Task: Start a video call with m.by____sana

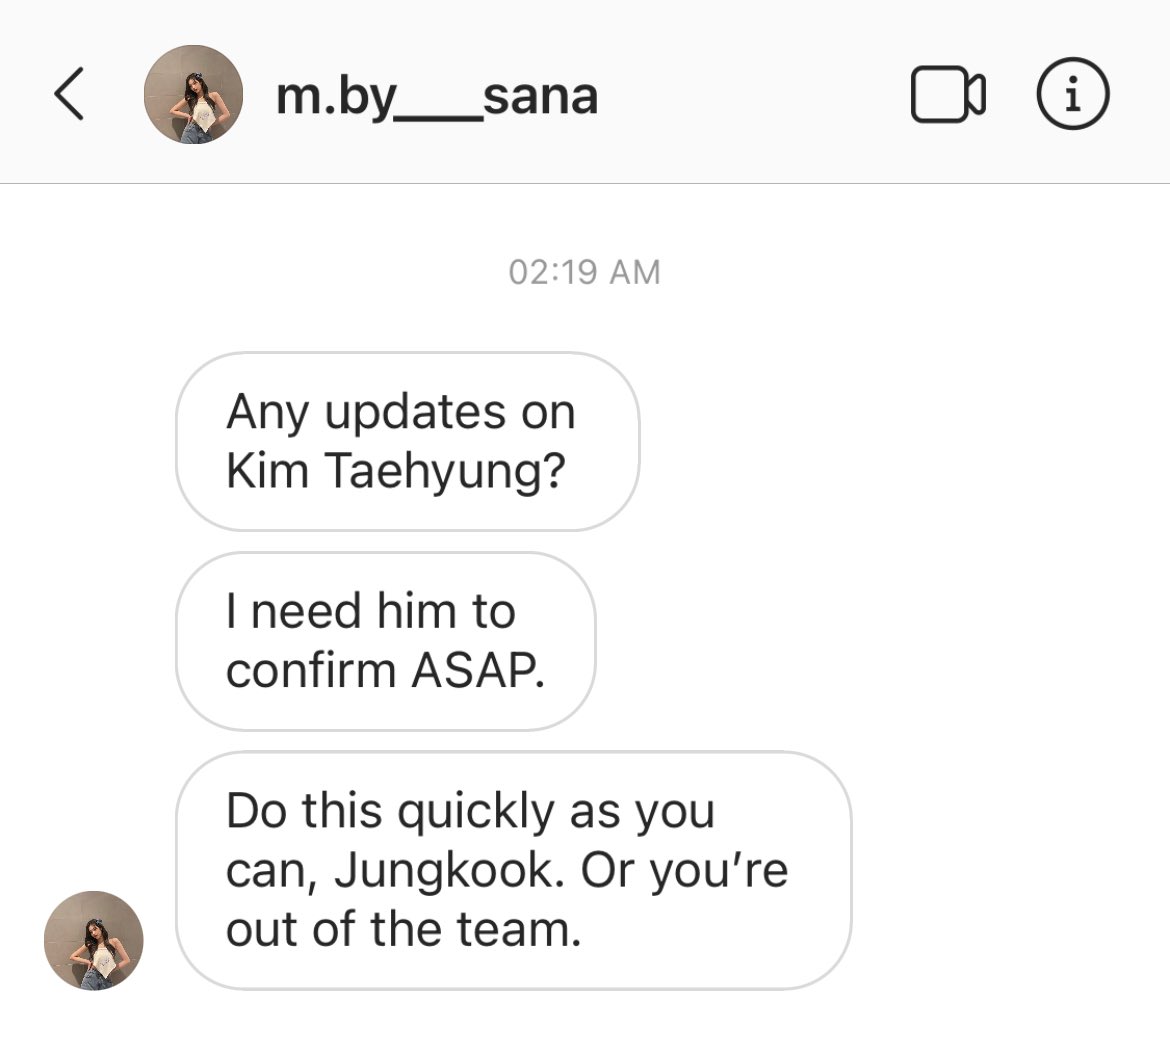Action: (x=948, y=94)
